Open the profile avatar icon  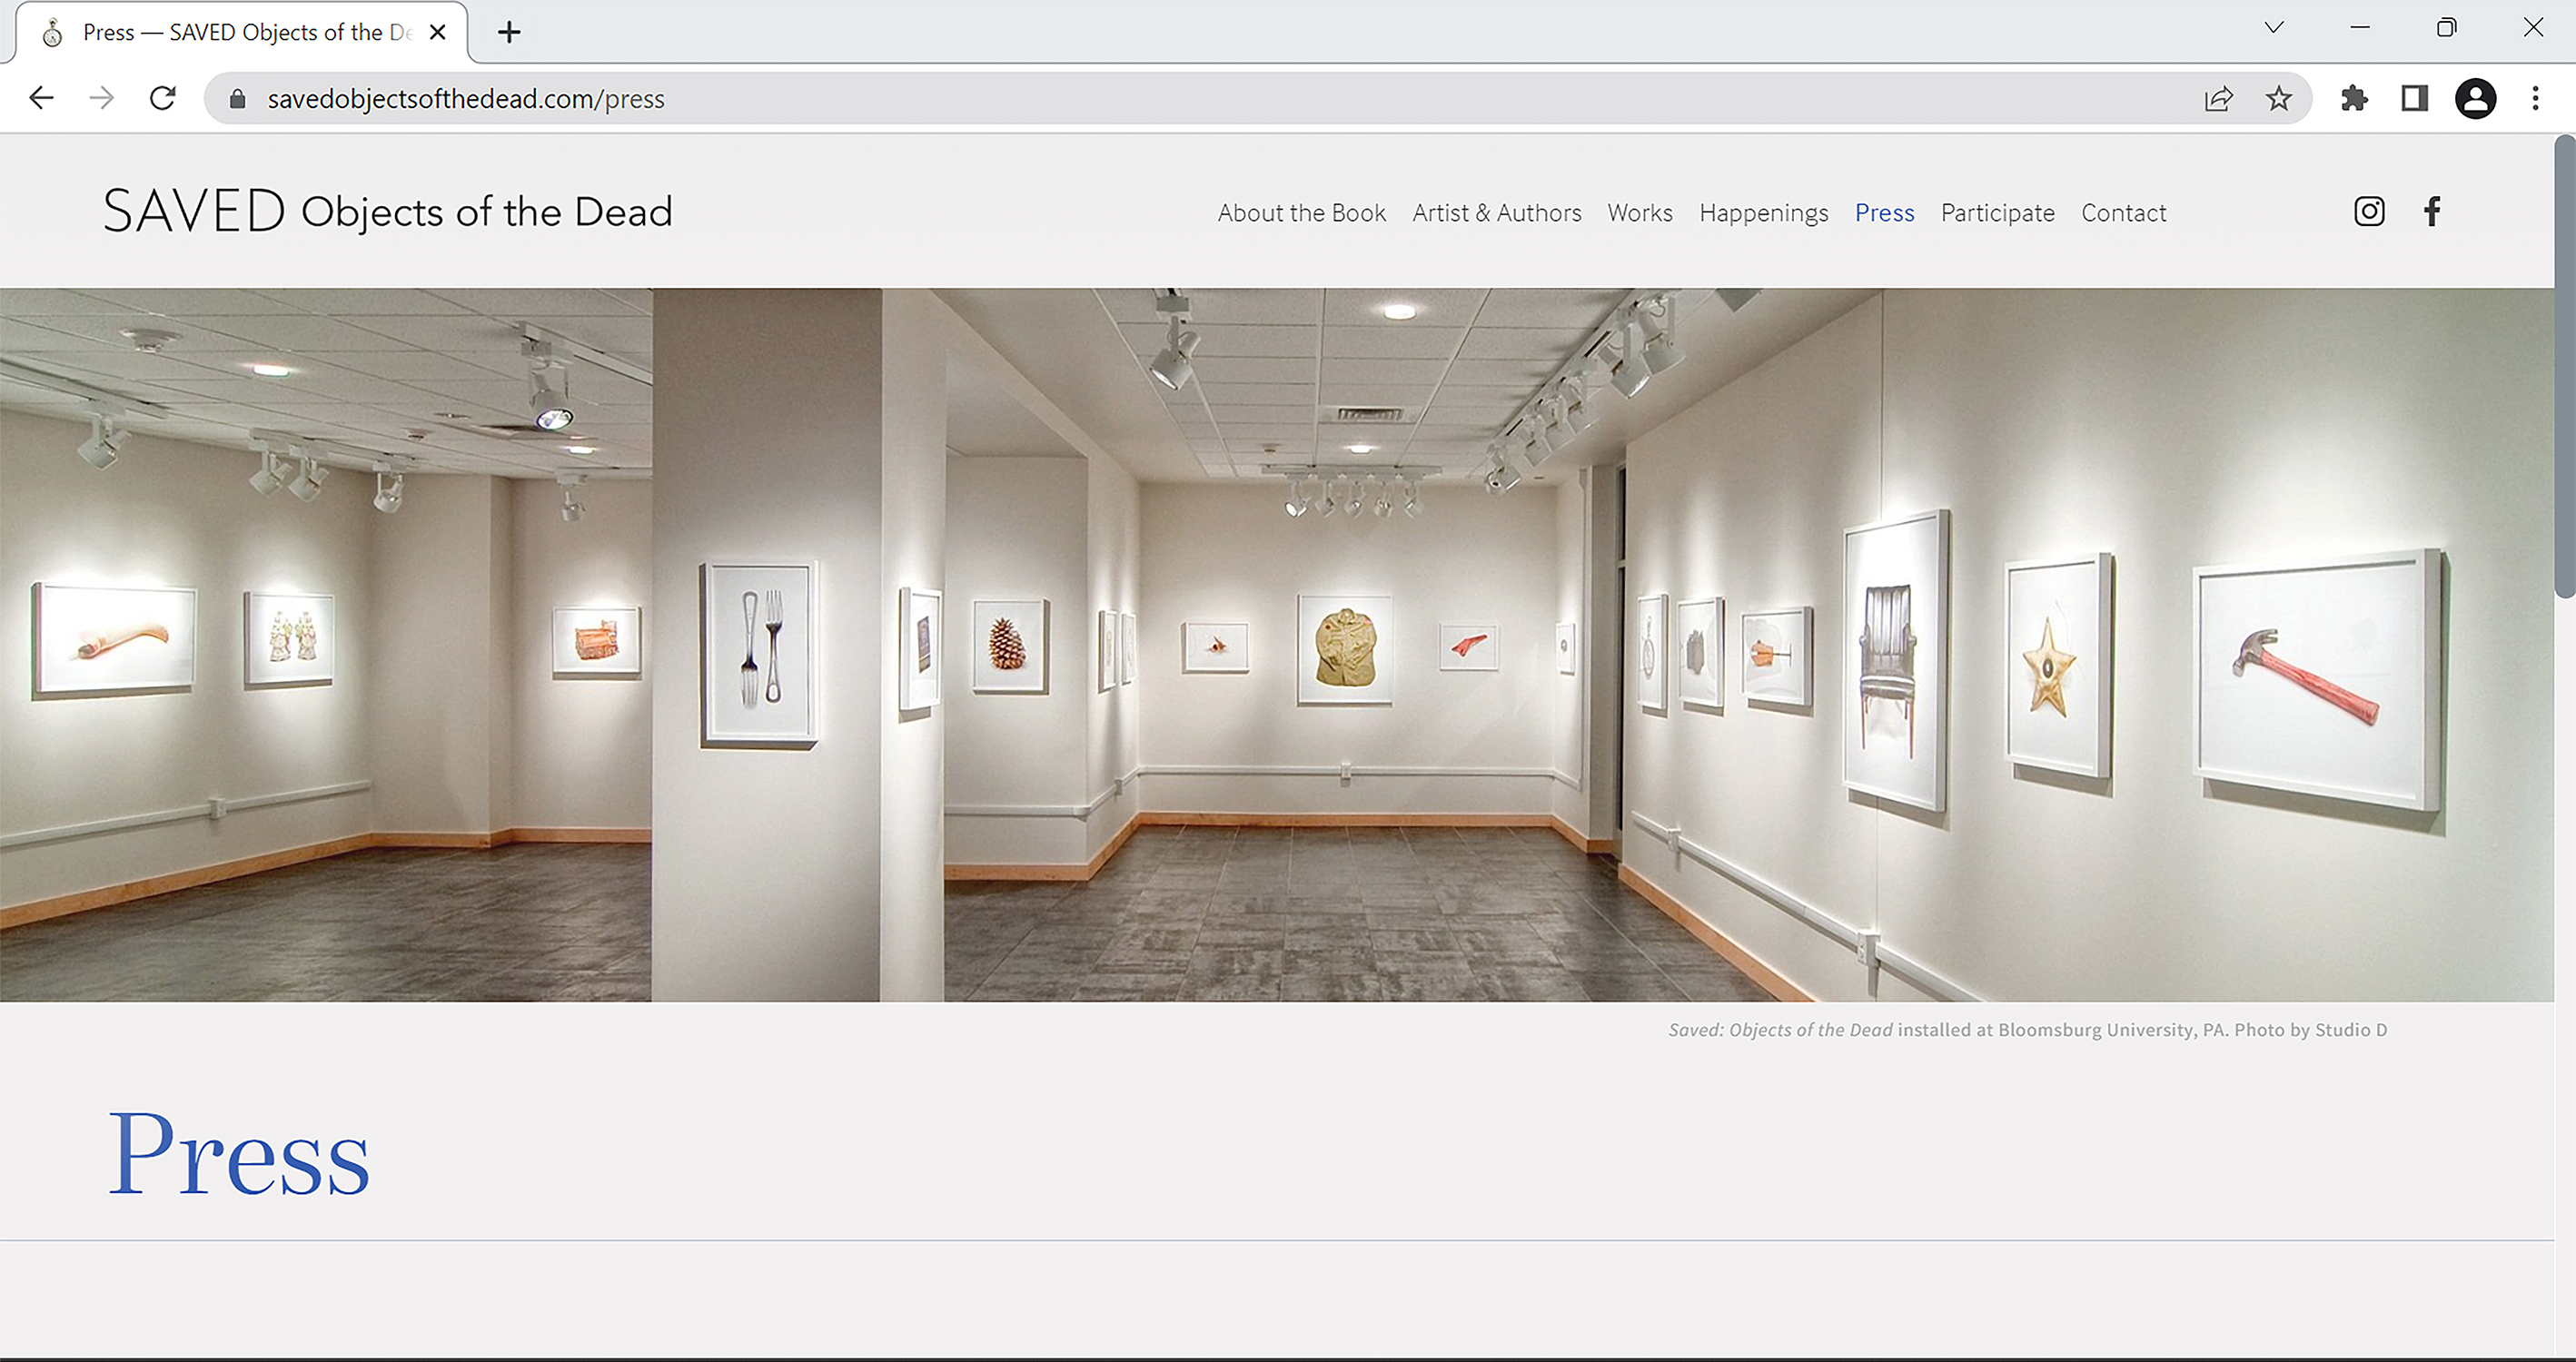pos(2475,98)
